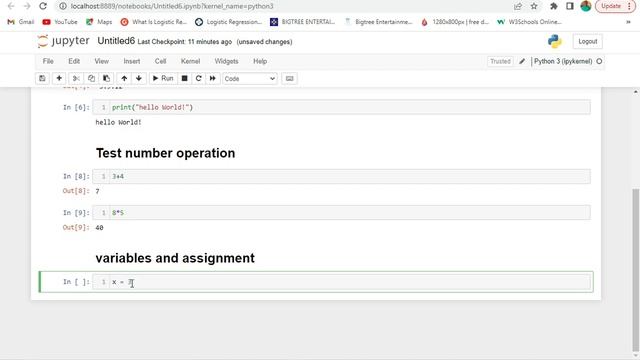Expand hidden bookmarks chevron
The width and height of the screenshot is (640, 360).
tap(628, 22)
